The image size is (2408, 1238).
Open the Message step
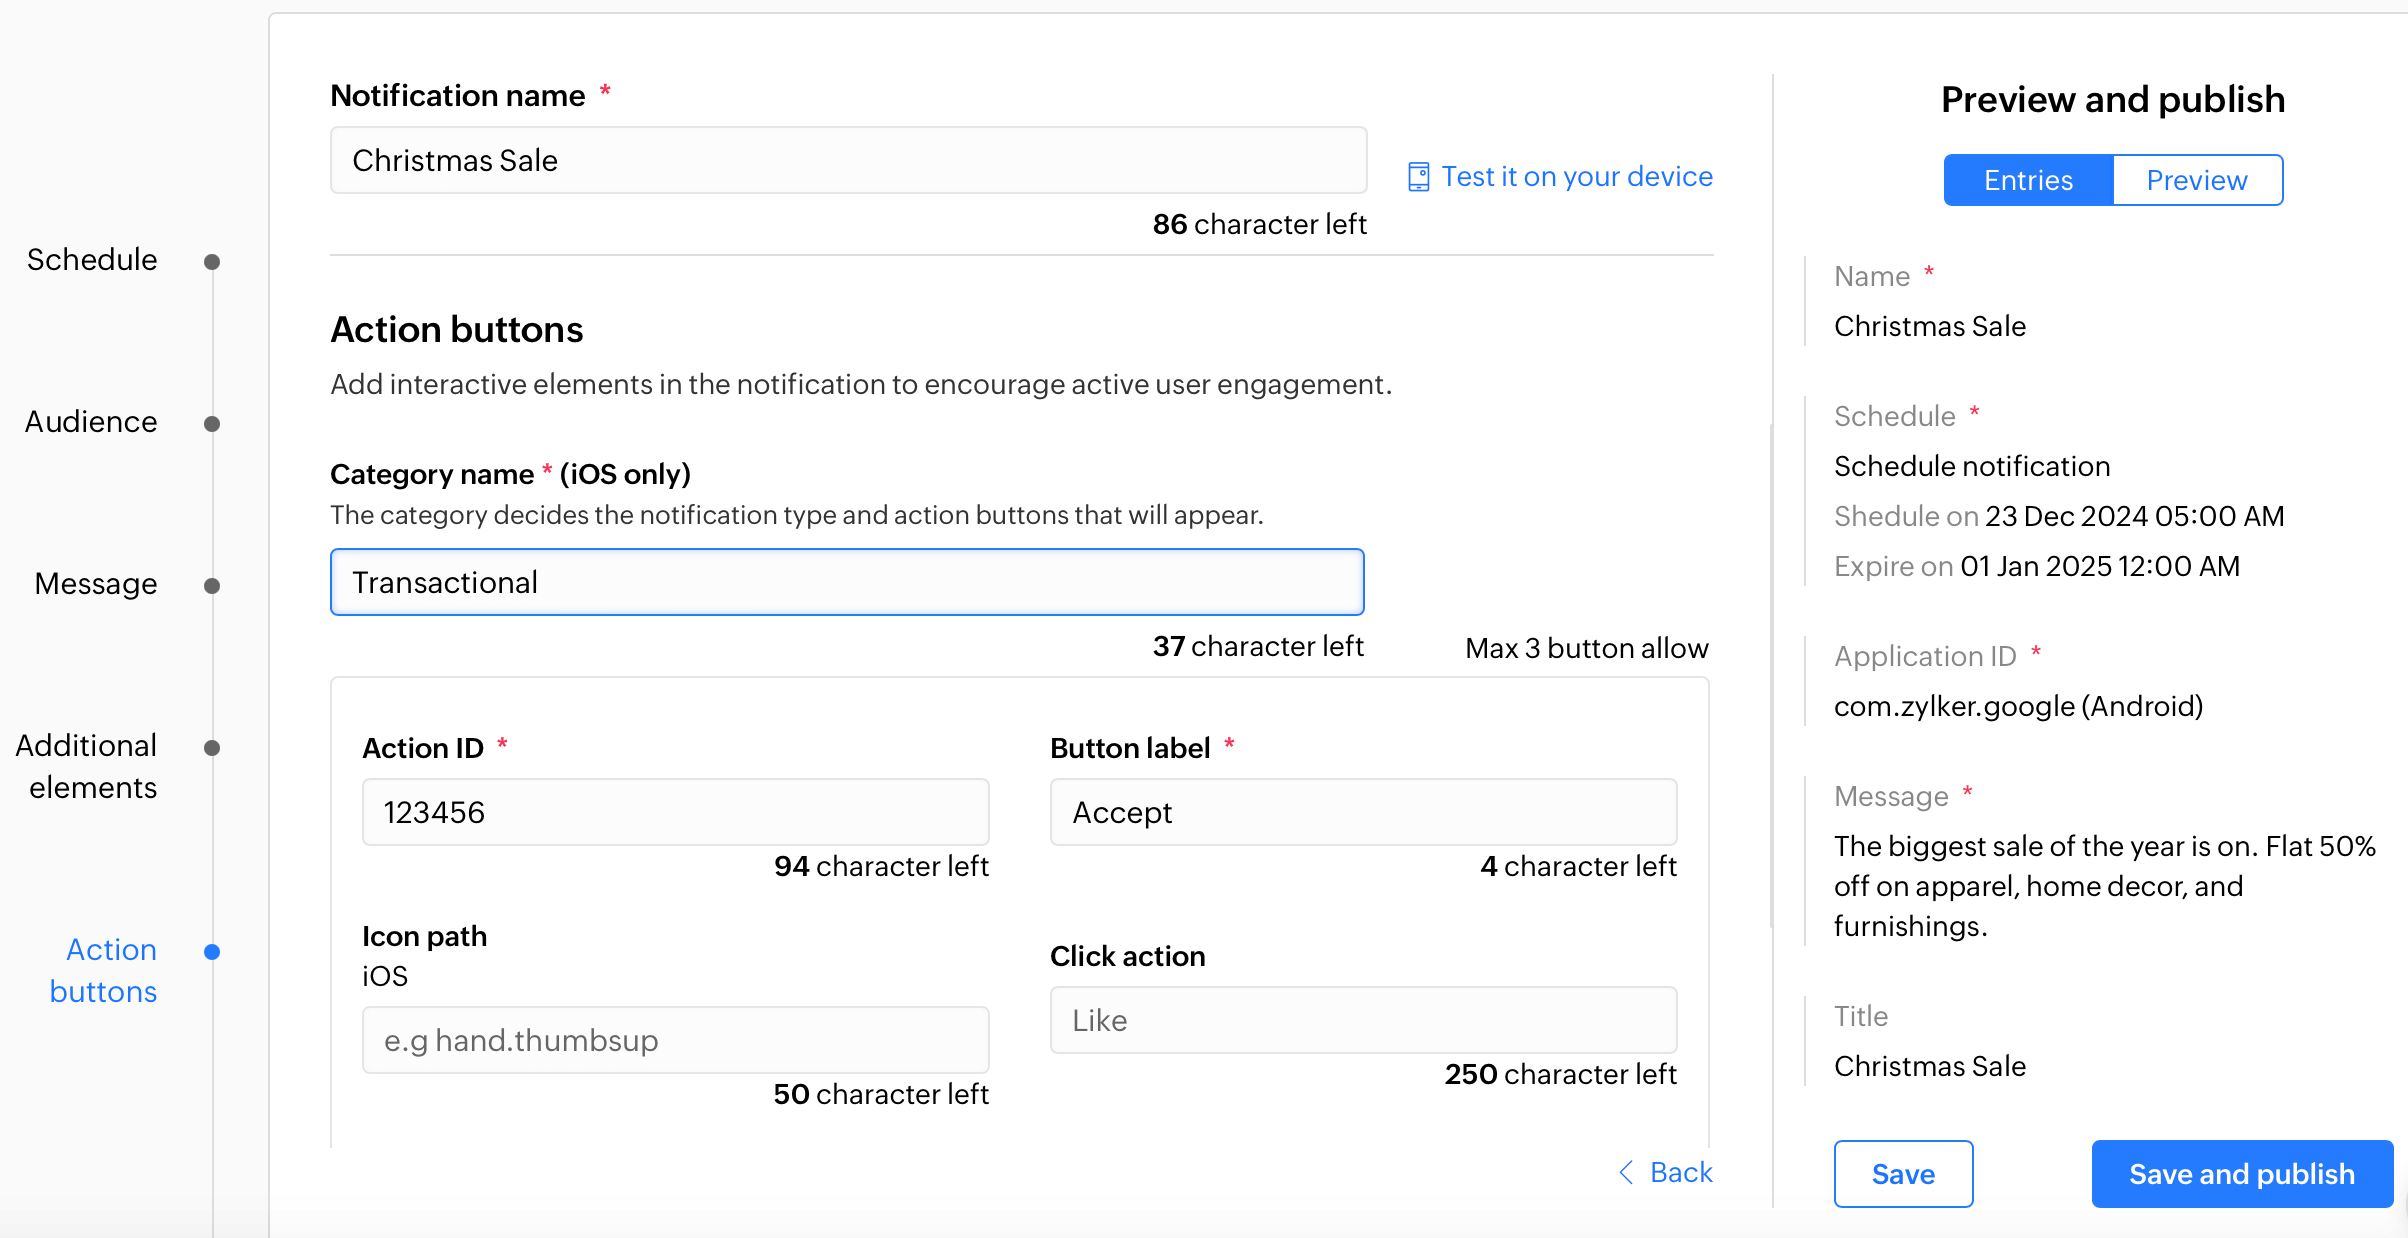[96, 584]
